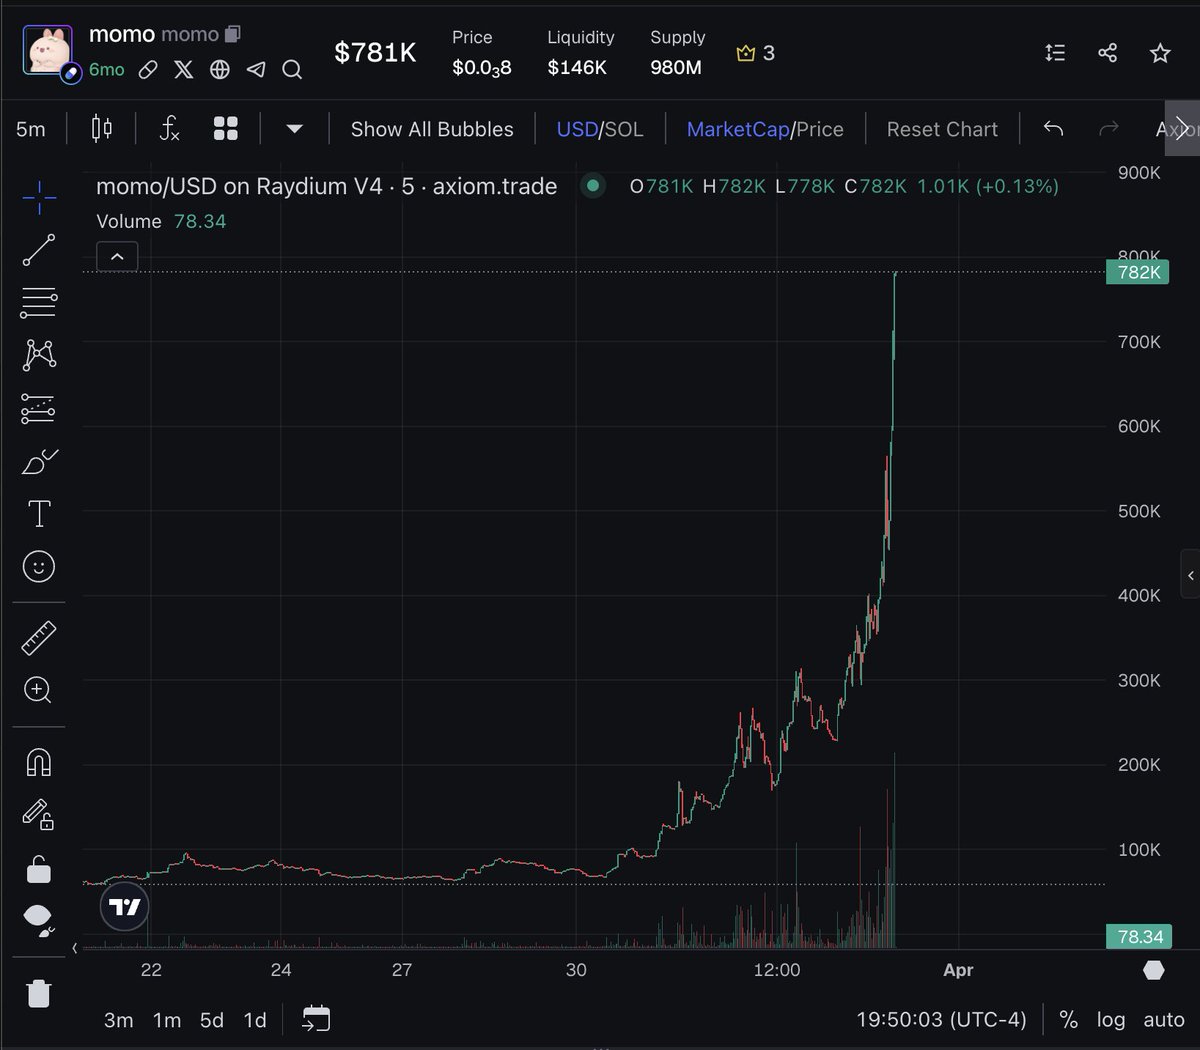Click the TradingView logo badge

(125, 907)
